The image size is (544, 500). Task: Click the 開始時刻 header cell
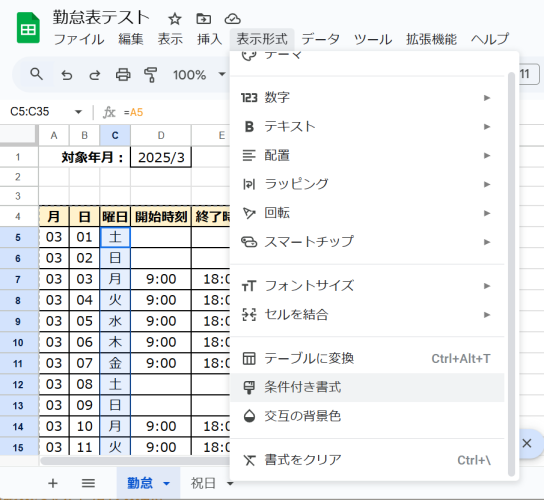[x=161, y=217]
